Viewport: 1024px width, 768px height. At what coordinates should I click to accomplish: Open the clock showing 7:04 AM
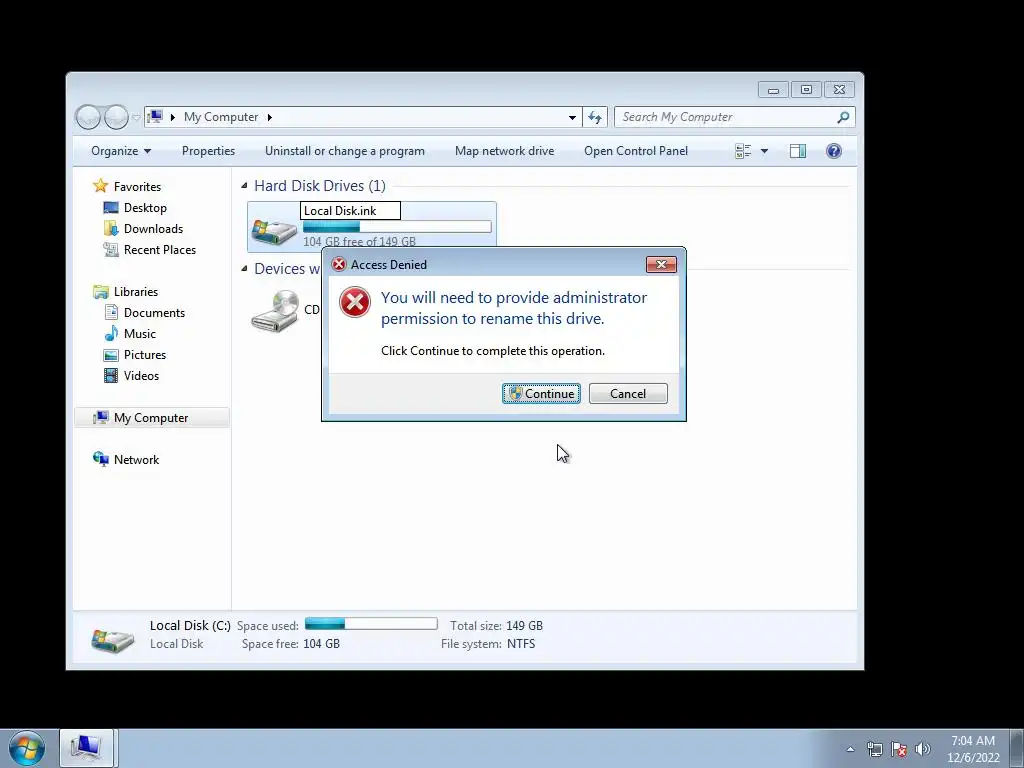(973, 749)
